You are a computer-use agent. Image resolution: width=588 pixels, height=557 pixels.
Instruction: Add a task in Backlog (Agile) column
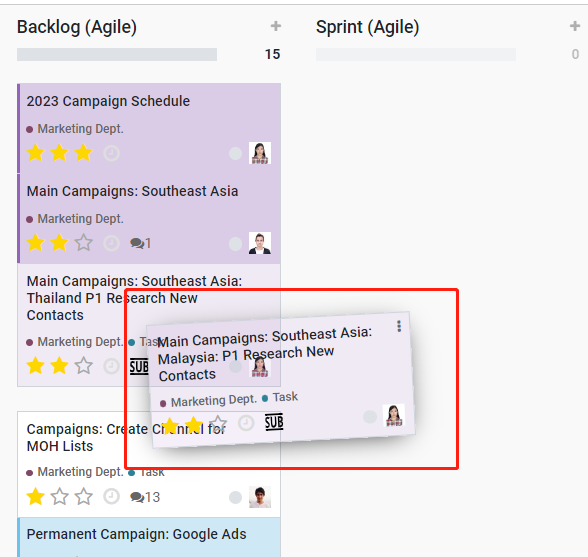[x=276, y=26]
